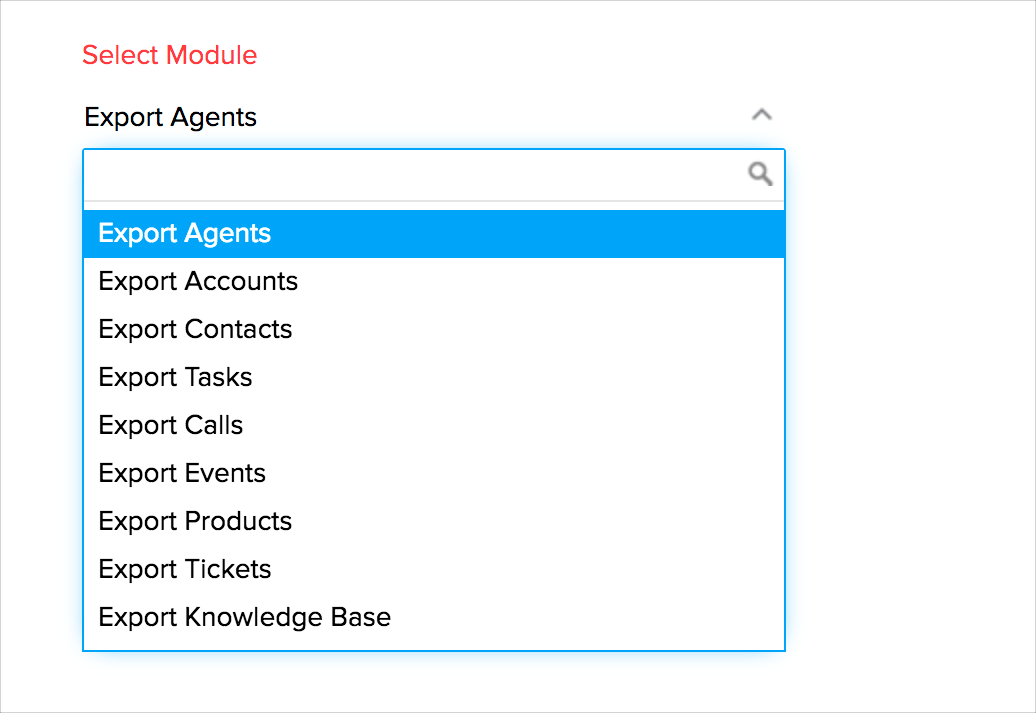
Task: Select Export Events in the dropdown
Action: coord(433,474)
